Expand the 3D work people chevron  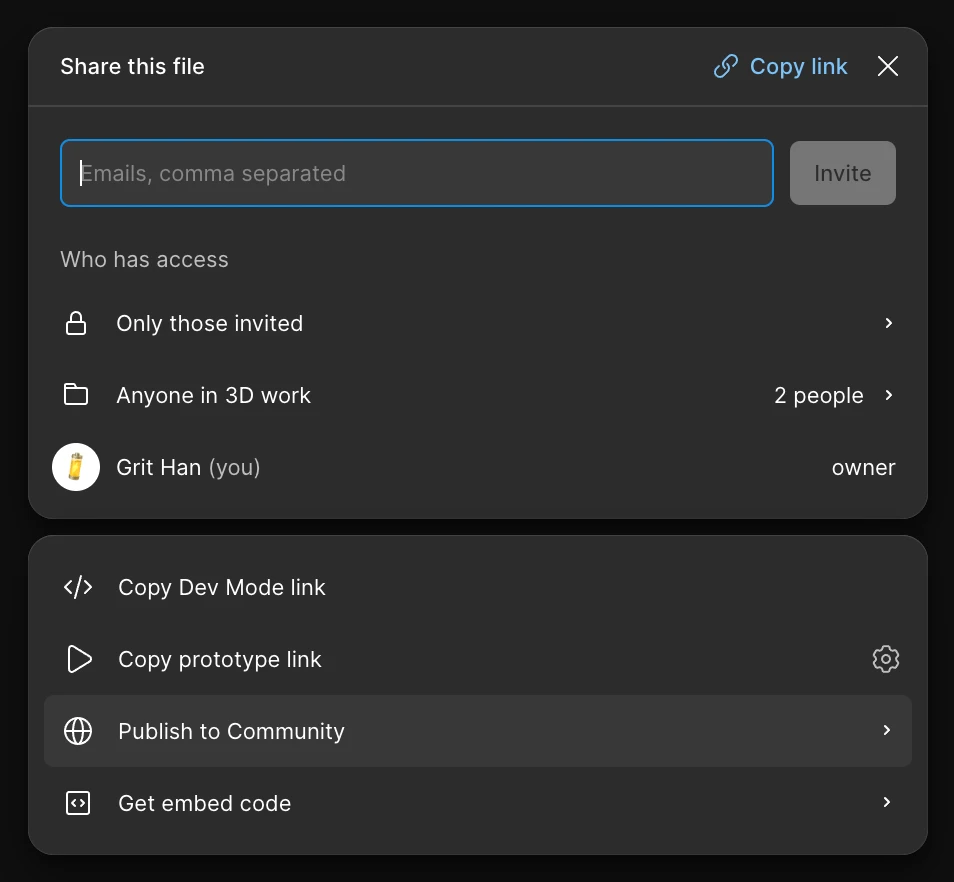point(888,395)
